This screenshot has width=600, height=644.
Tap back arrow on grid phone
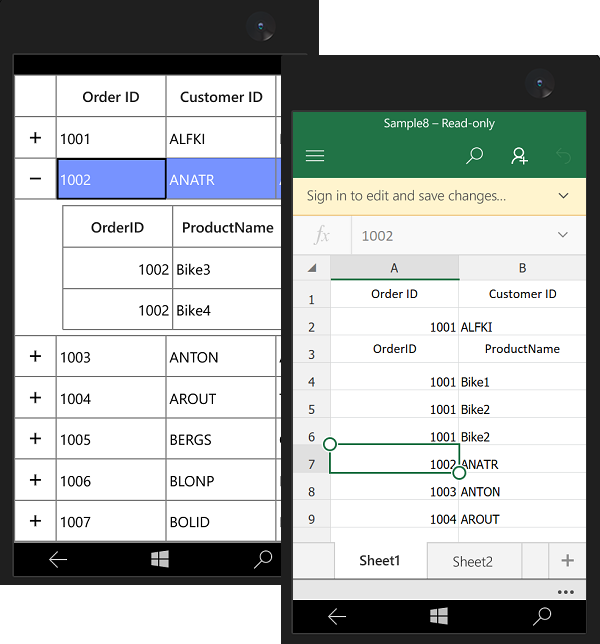57,559
